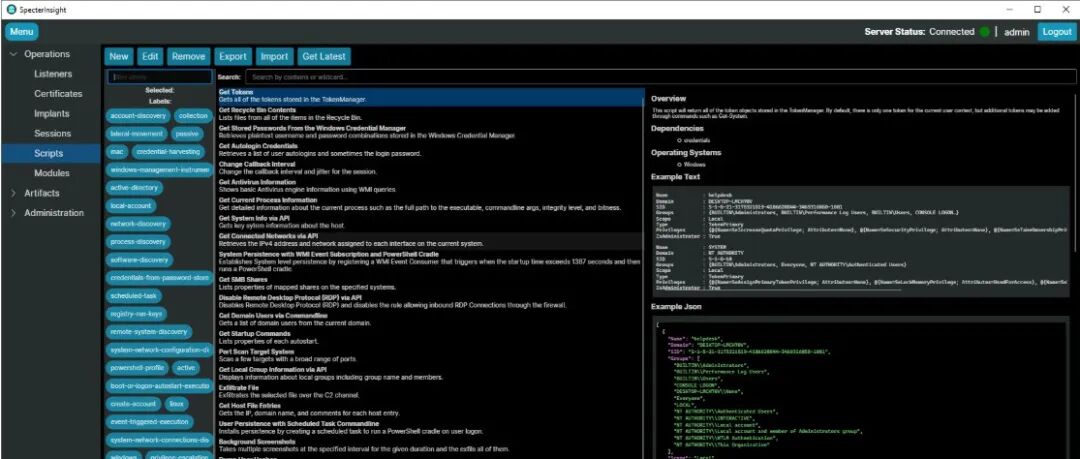Select Get Stored Passwords From Credential Manager
This screenshot has height=459, width=1080.
click(x=430, y=132)
